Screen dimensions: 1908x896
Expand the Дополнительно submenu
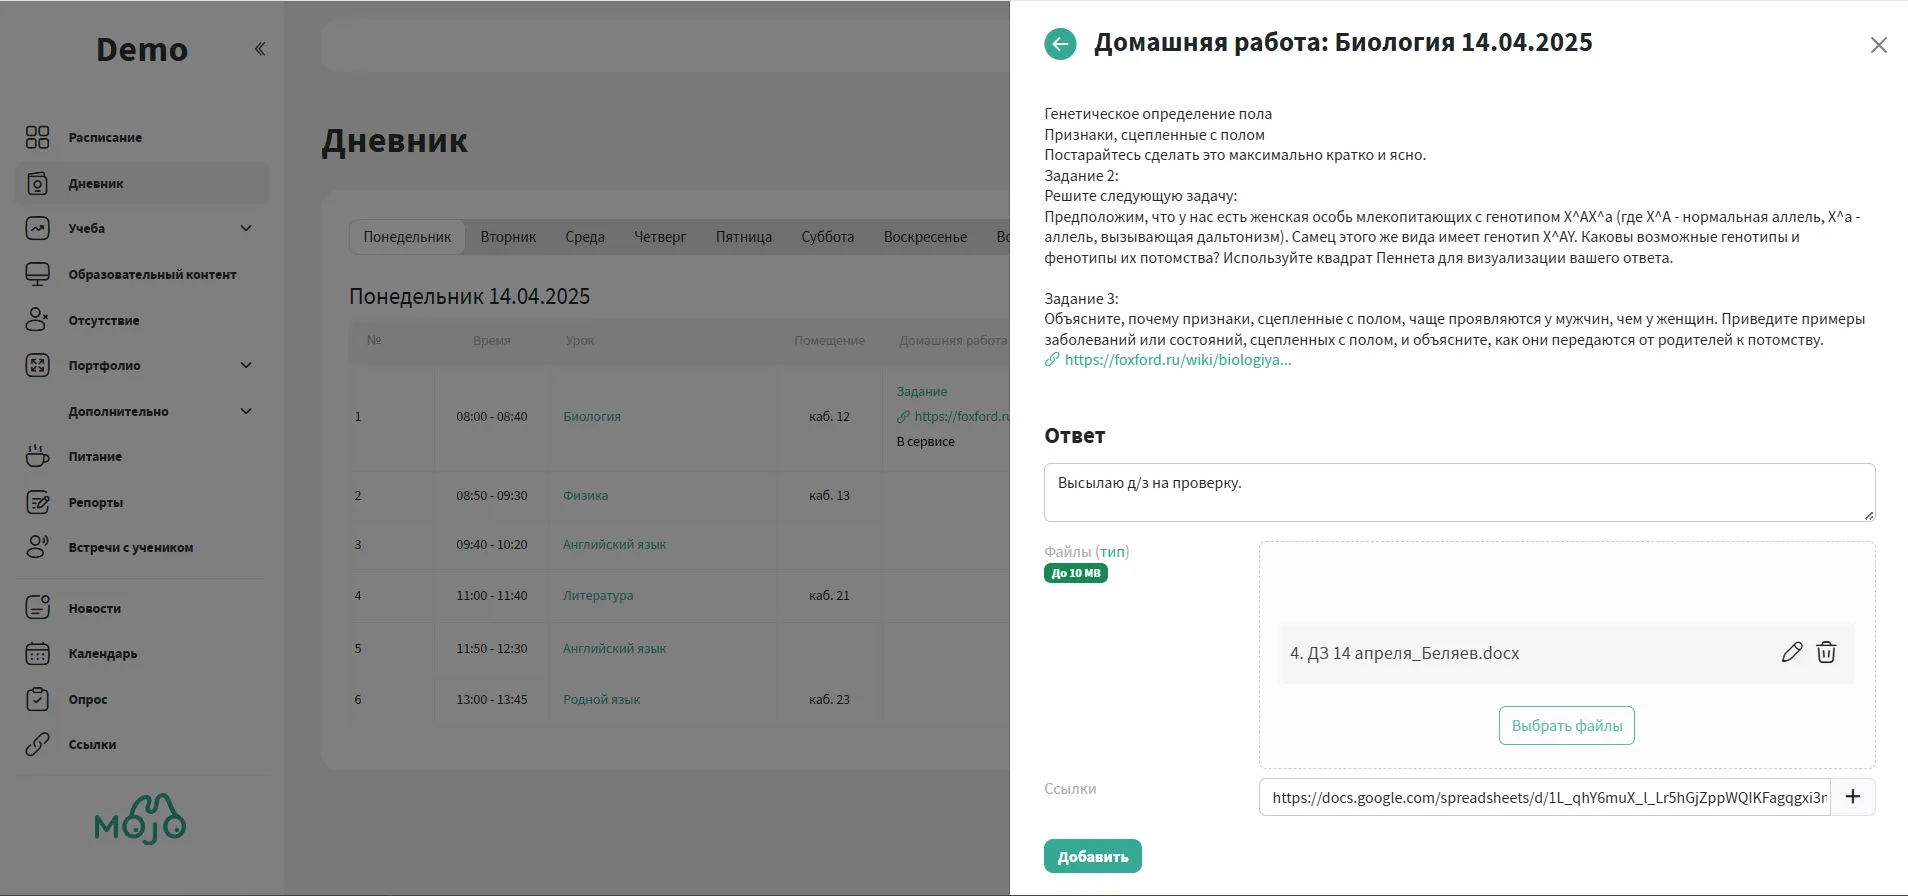246,412
